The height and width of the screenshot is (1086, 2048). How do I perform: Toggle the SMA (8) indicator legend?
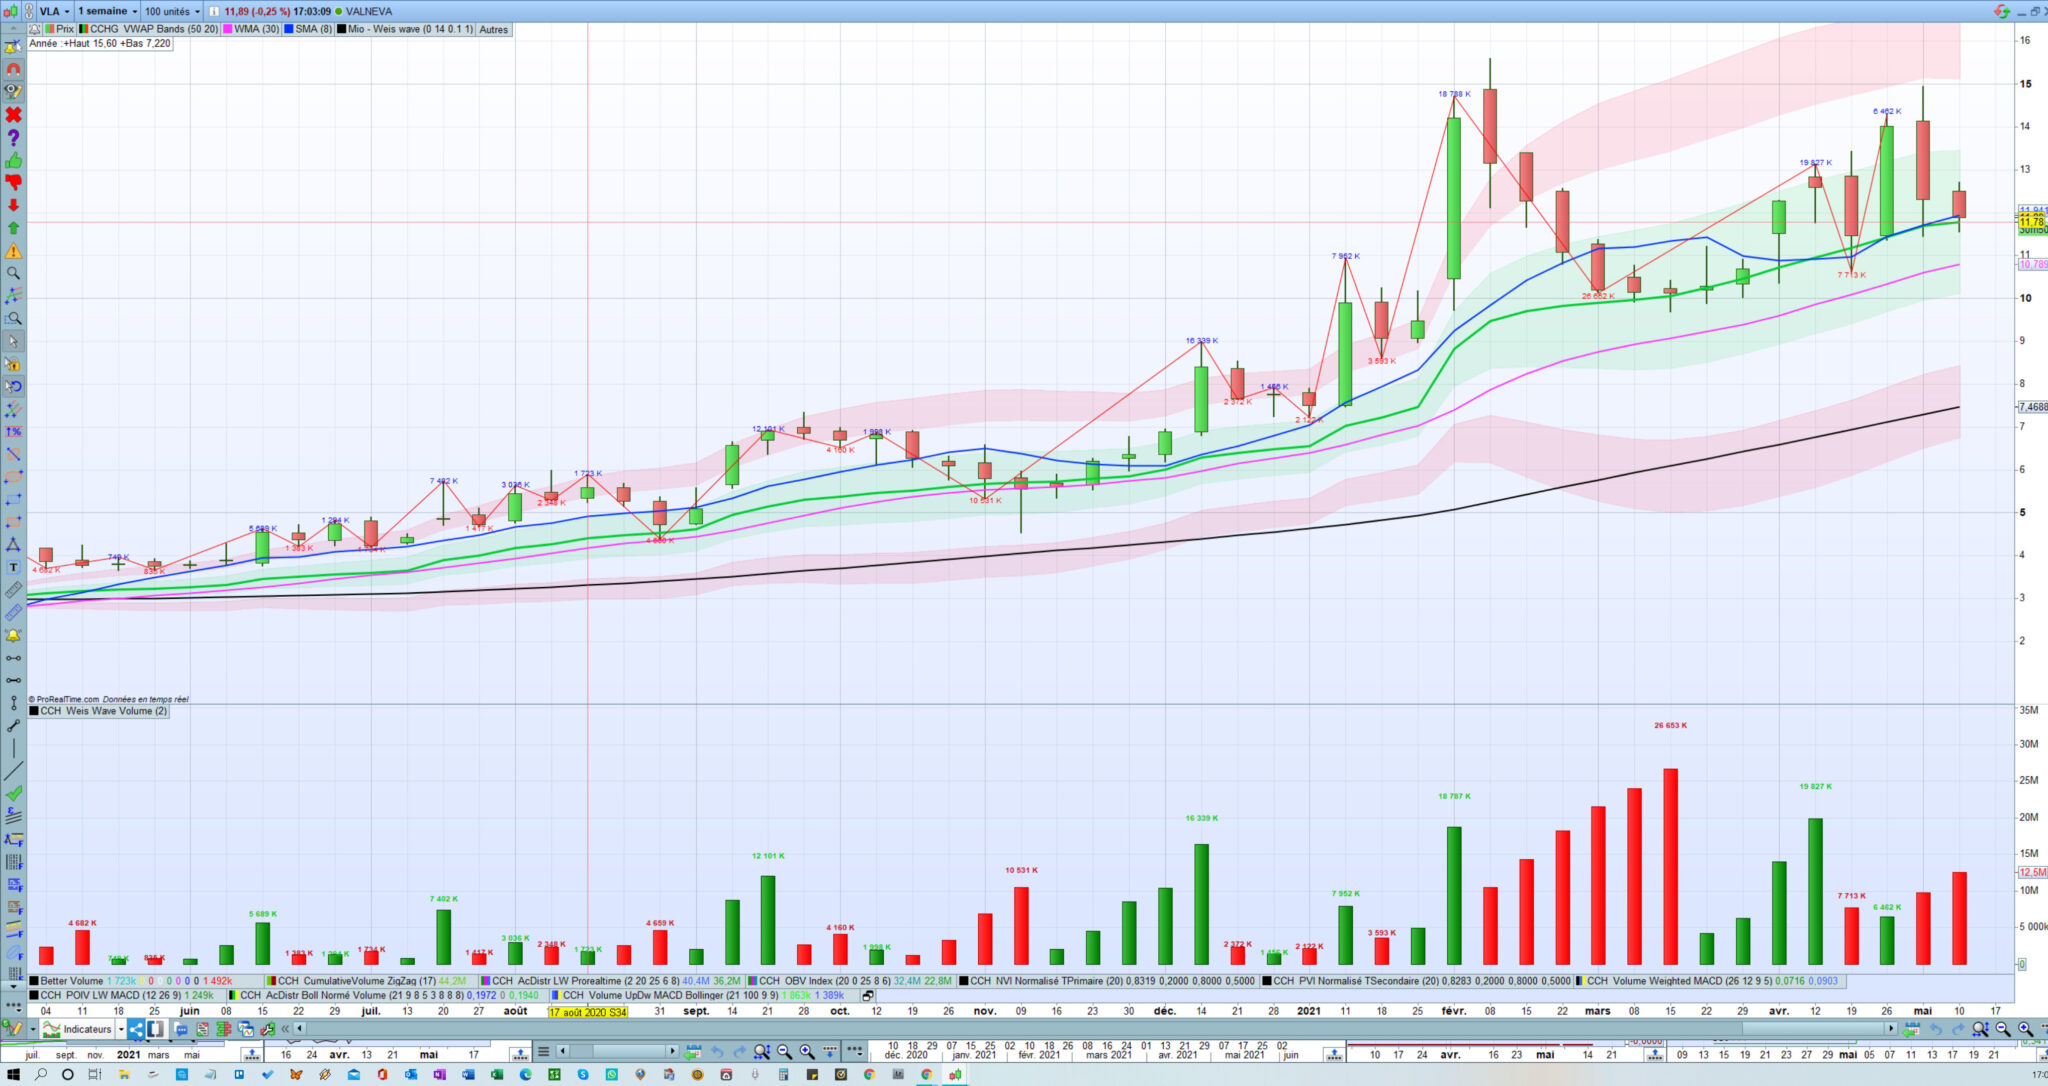coord(308,29)
